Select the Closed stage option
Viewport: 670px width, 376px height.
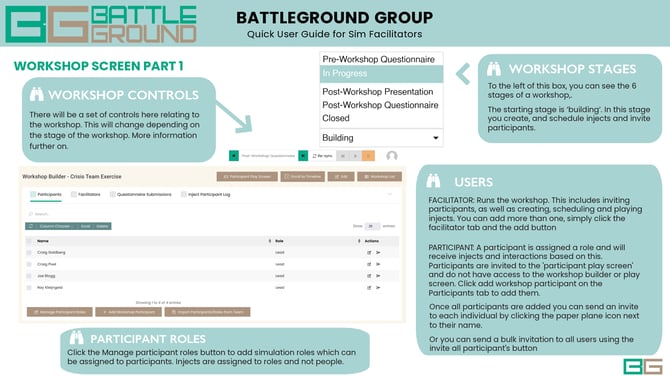(x=336, y=118)
